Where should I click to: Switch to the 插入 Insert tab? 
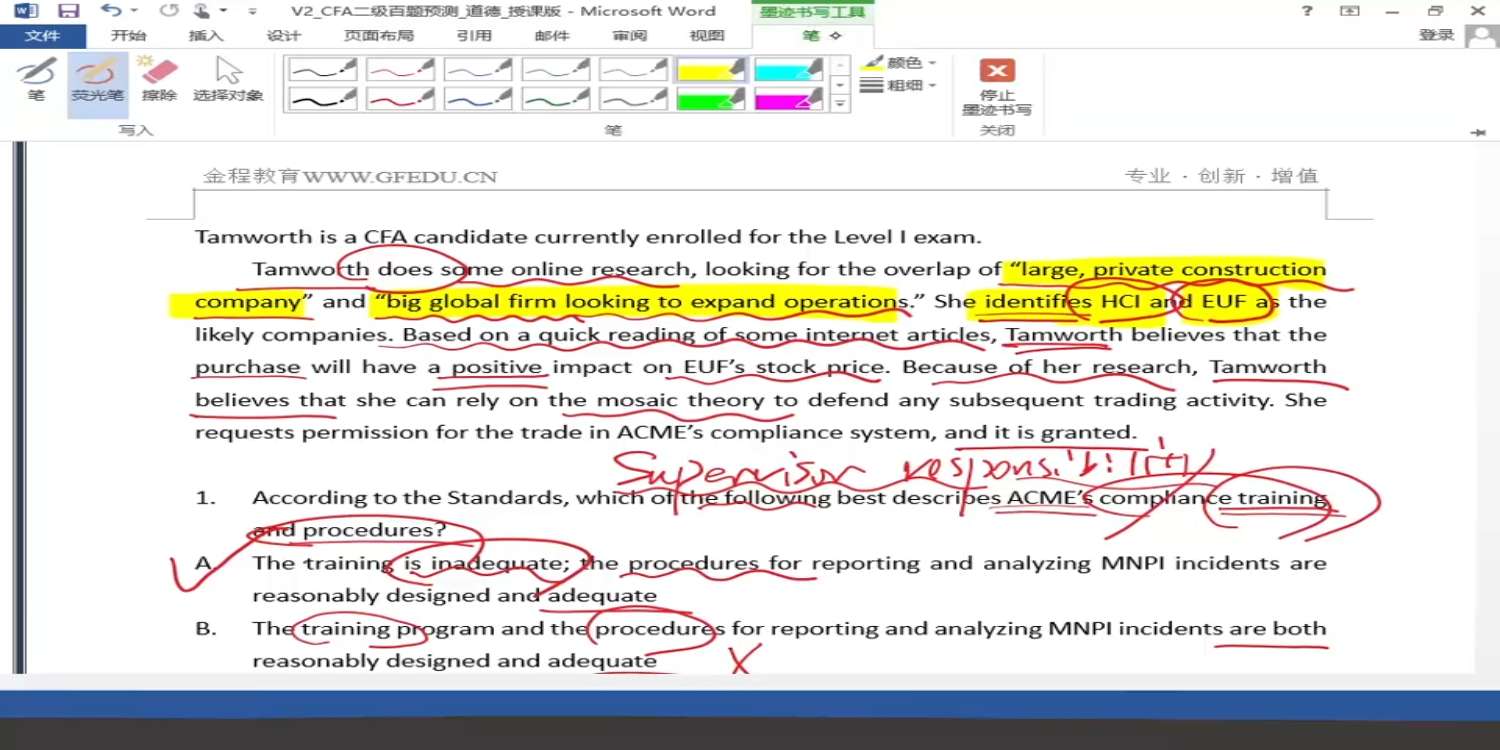[206, 36]
